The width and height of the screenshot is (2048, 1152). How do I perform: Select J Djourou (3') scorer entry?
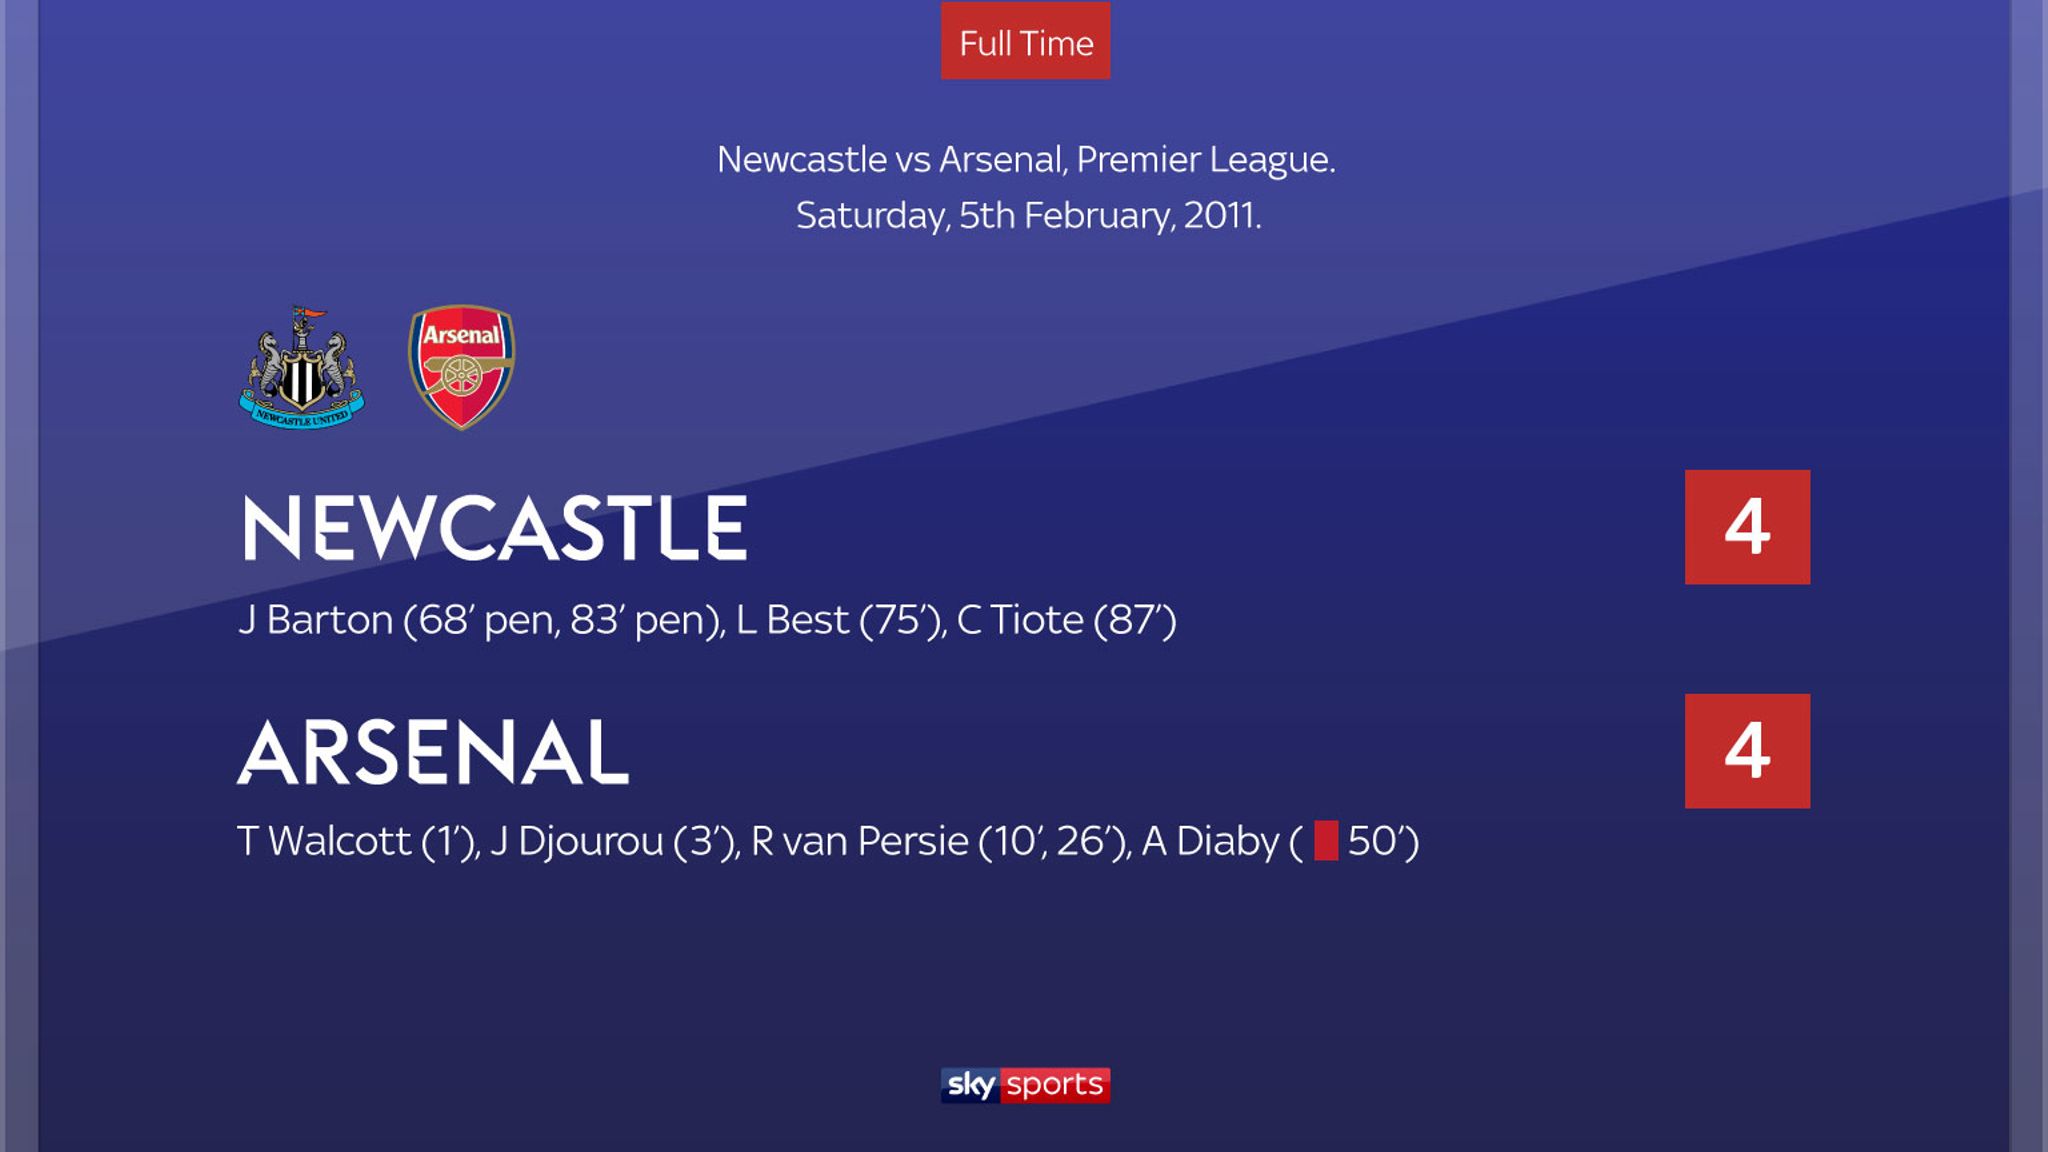[x=614, y=841]
